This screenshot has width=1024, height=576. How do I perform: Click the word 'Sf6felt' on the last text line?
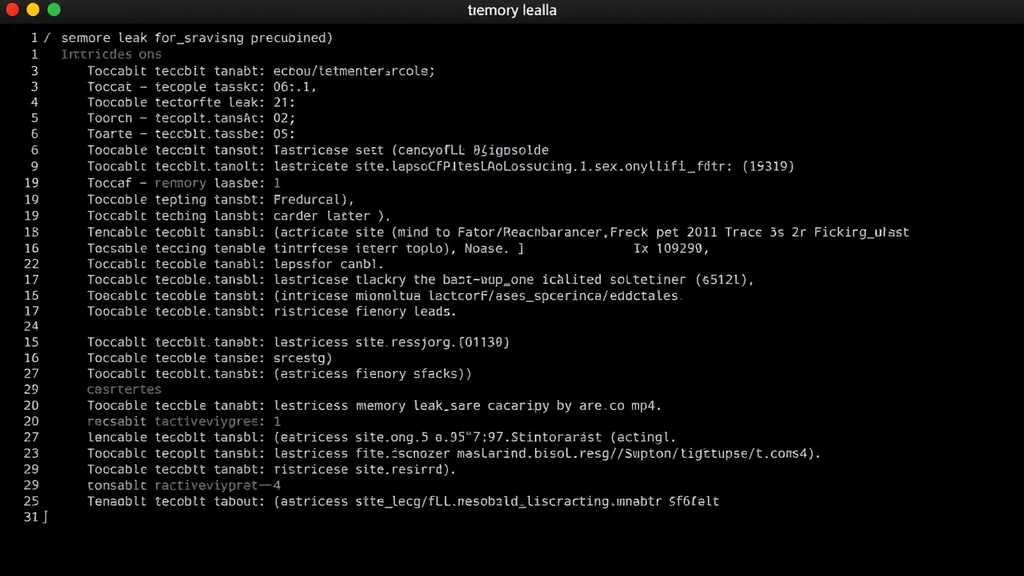pos(694,501)
